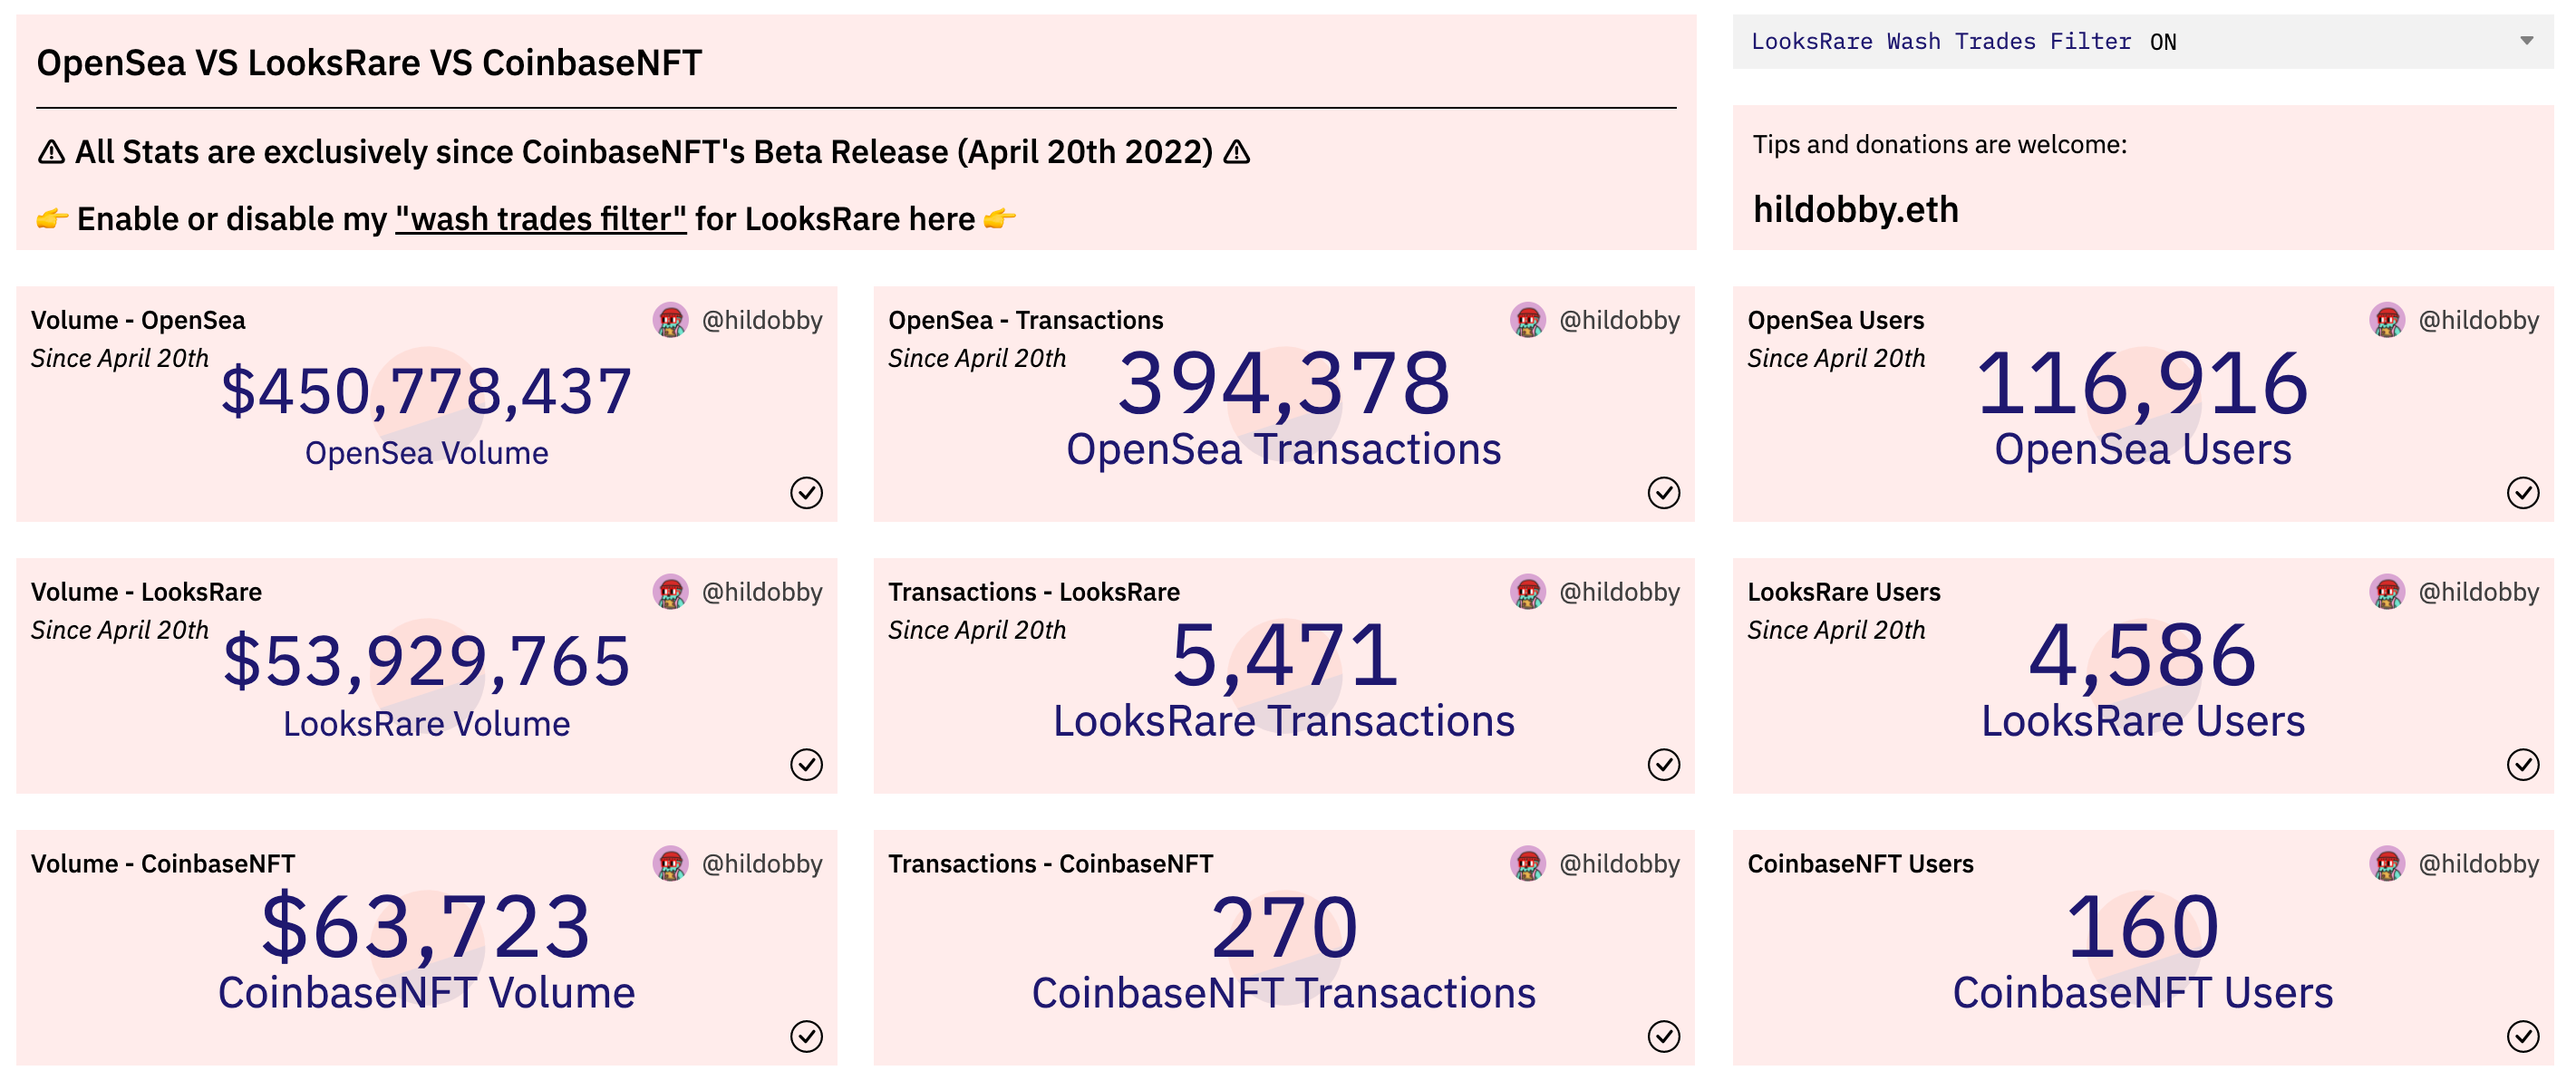Open the "Transactions - CoinbaseNFT" card title
Viewport: 2576px width, 1080px height.
(x=1051, y=865)
